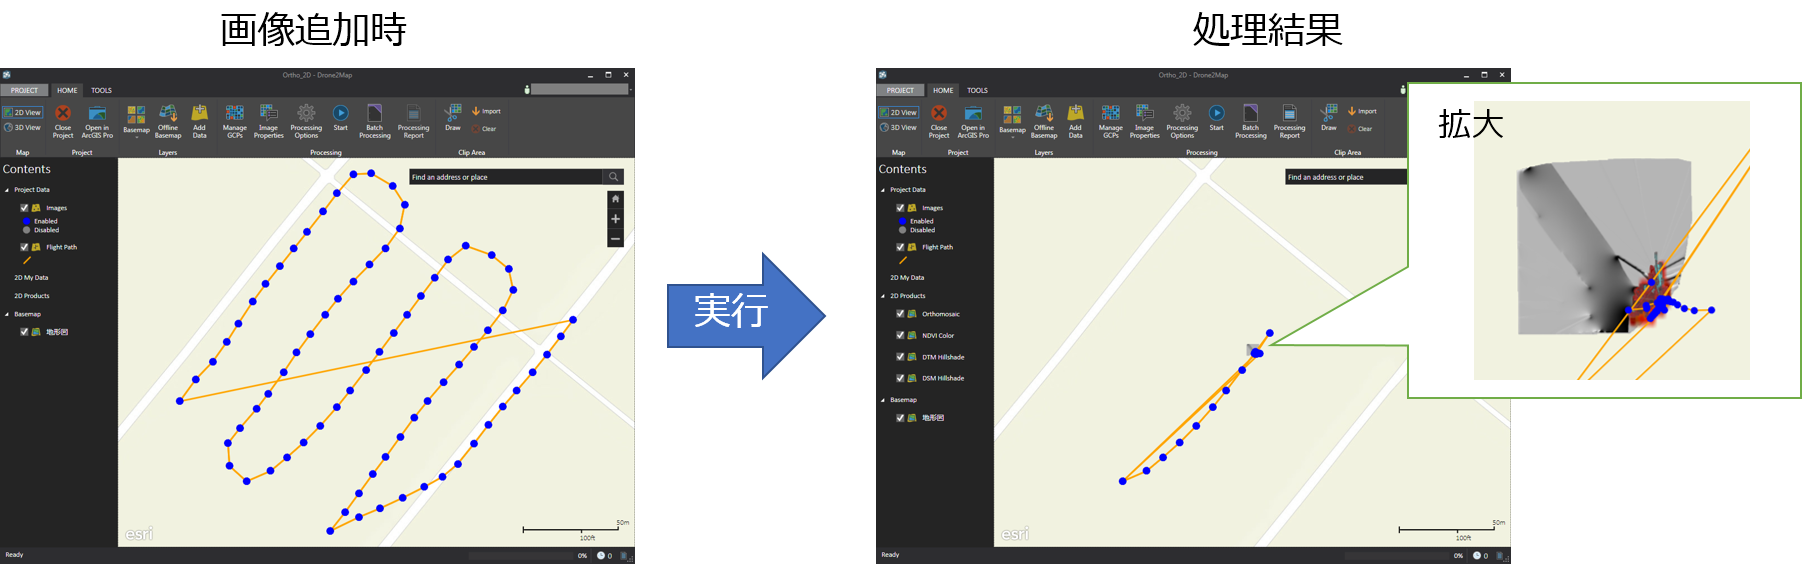The height and width of the screenshot is (564, 1802).
Task: Toggle Images layer checkbox in right window
Action: click(900, 208)
